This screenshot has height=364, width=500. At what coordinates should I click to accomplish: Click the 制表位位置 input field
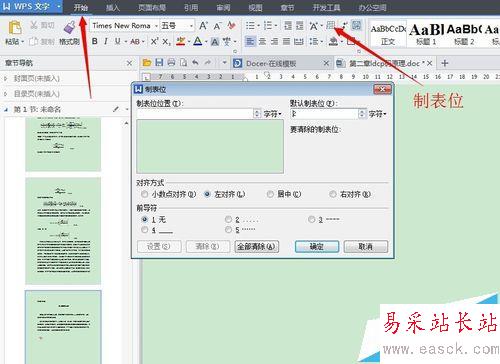pos(195,114)
